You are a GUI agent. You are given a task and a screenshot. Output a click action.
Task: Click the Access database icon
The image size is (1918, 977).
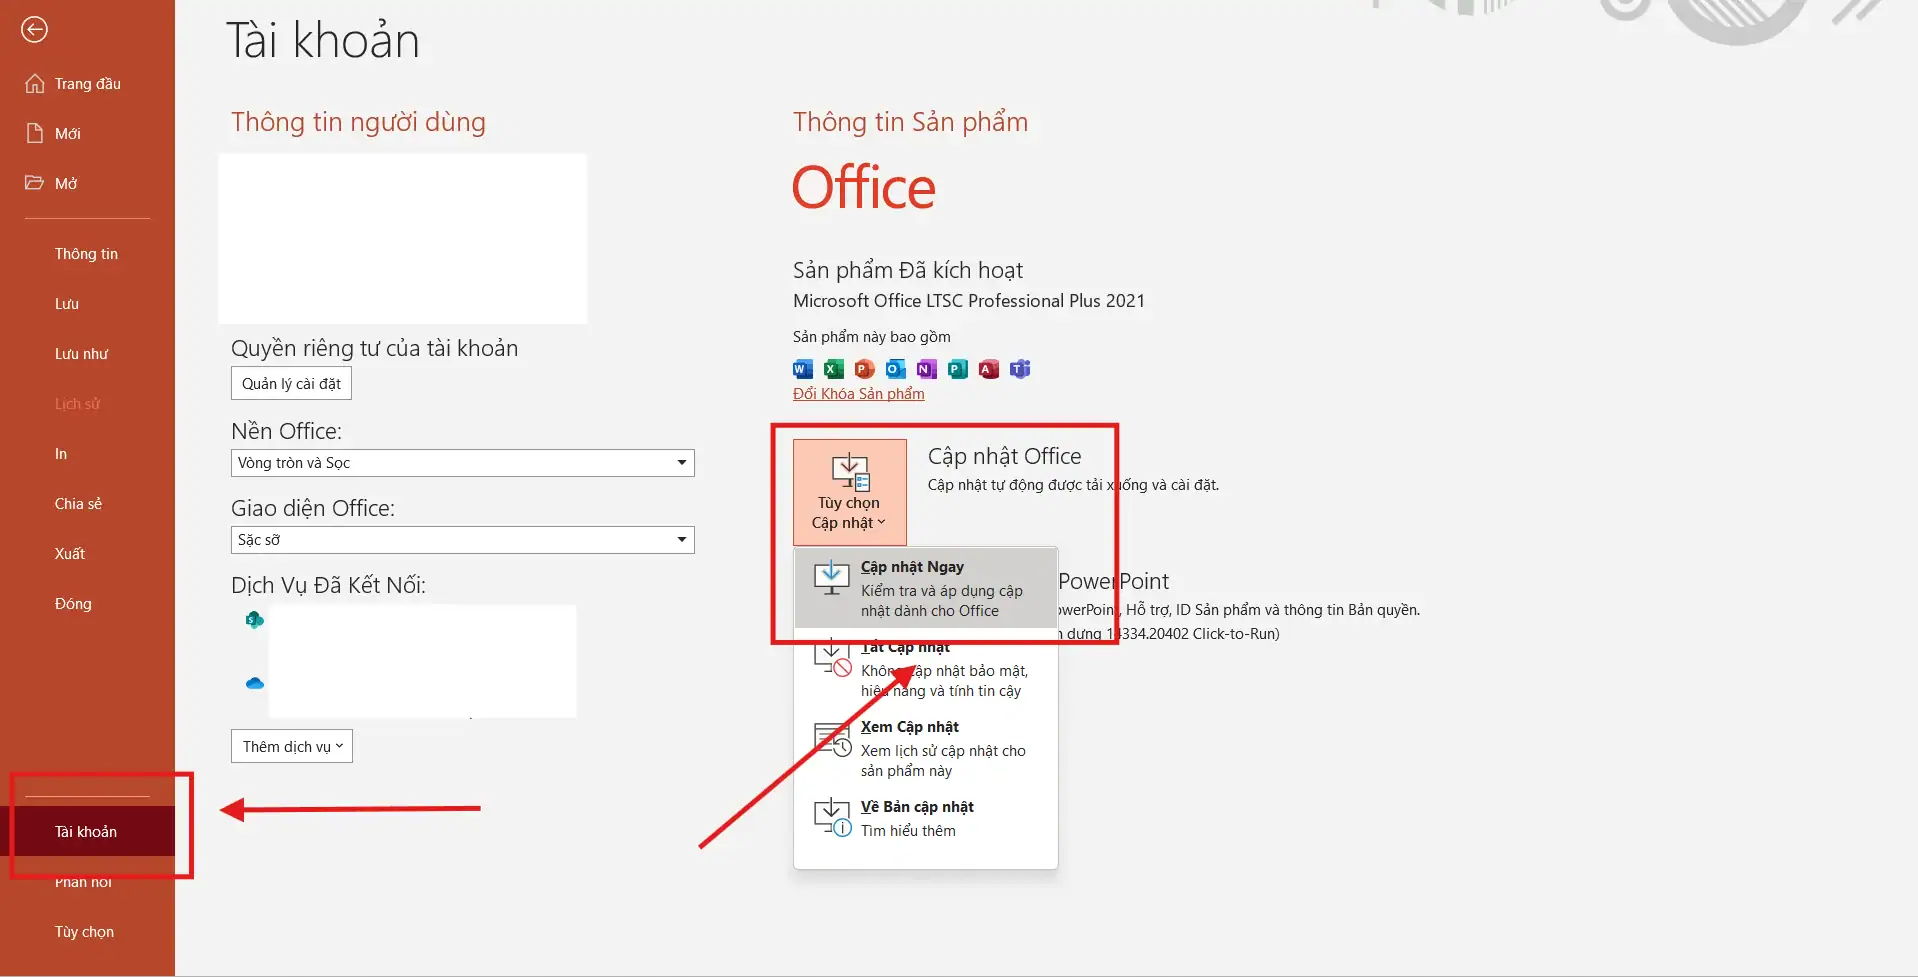click(990, 369)
